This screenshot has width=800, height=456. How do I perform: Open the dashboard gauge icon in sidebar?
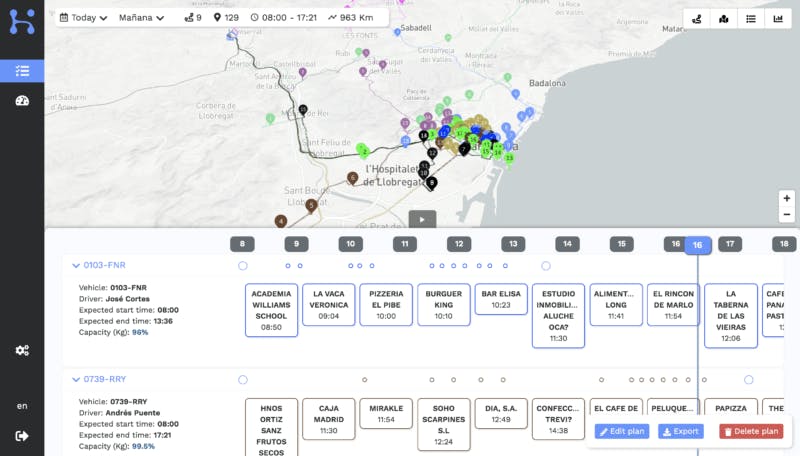(22, 100)
